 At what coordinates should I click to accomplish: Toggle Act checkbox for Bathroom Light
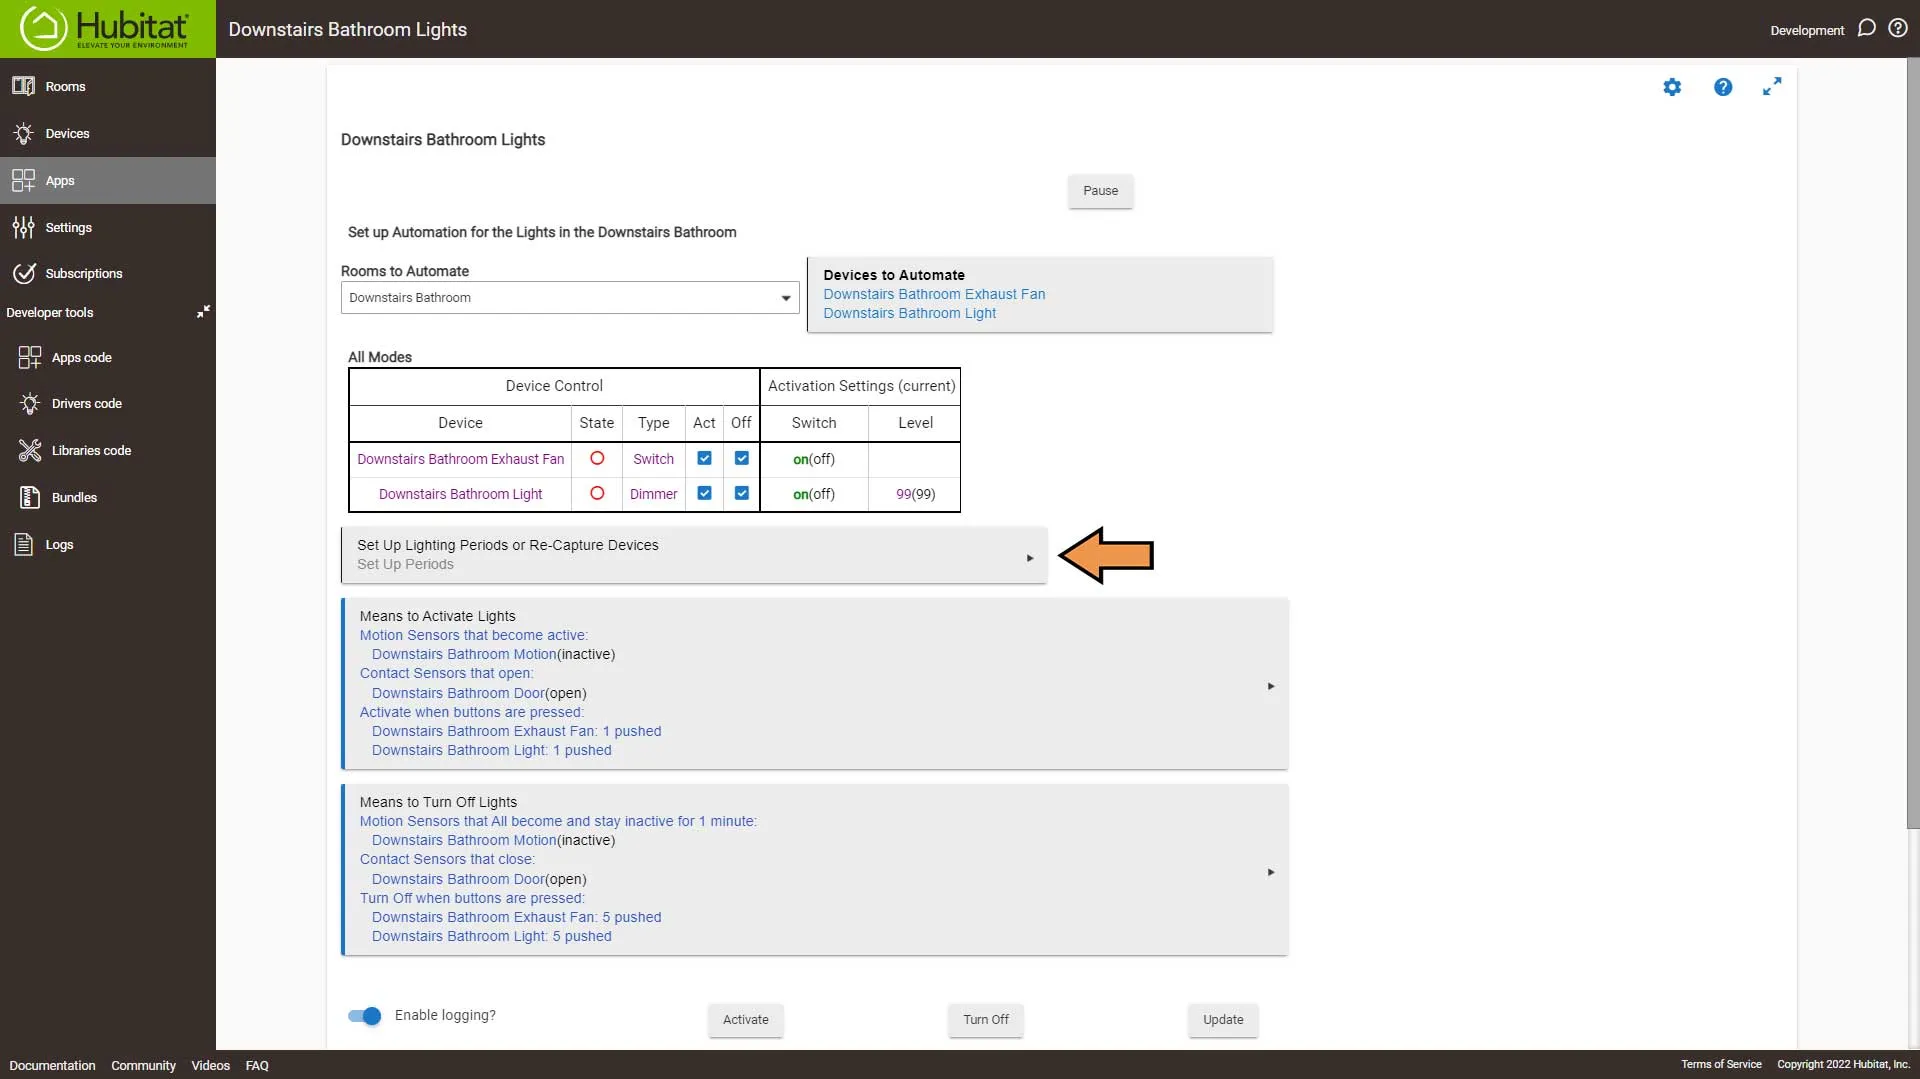[x=705, y=493]
